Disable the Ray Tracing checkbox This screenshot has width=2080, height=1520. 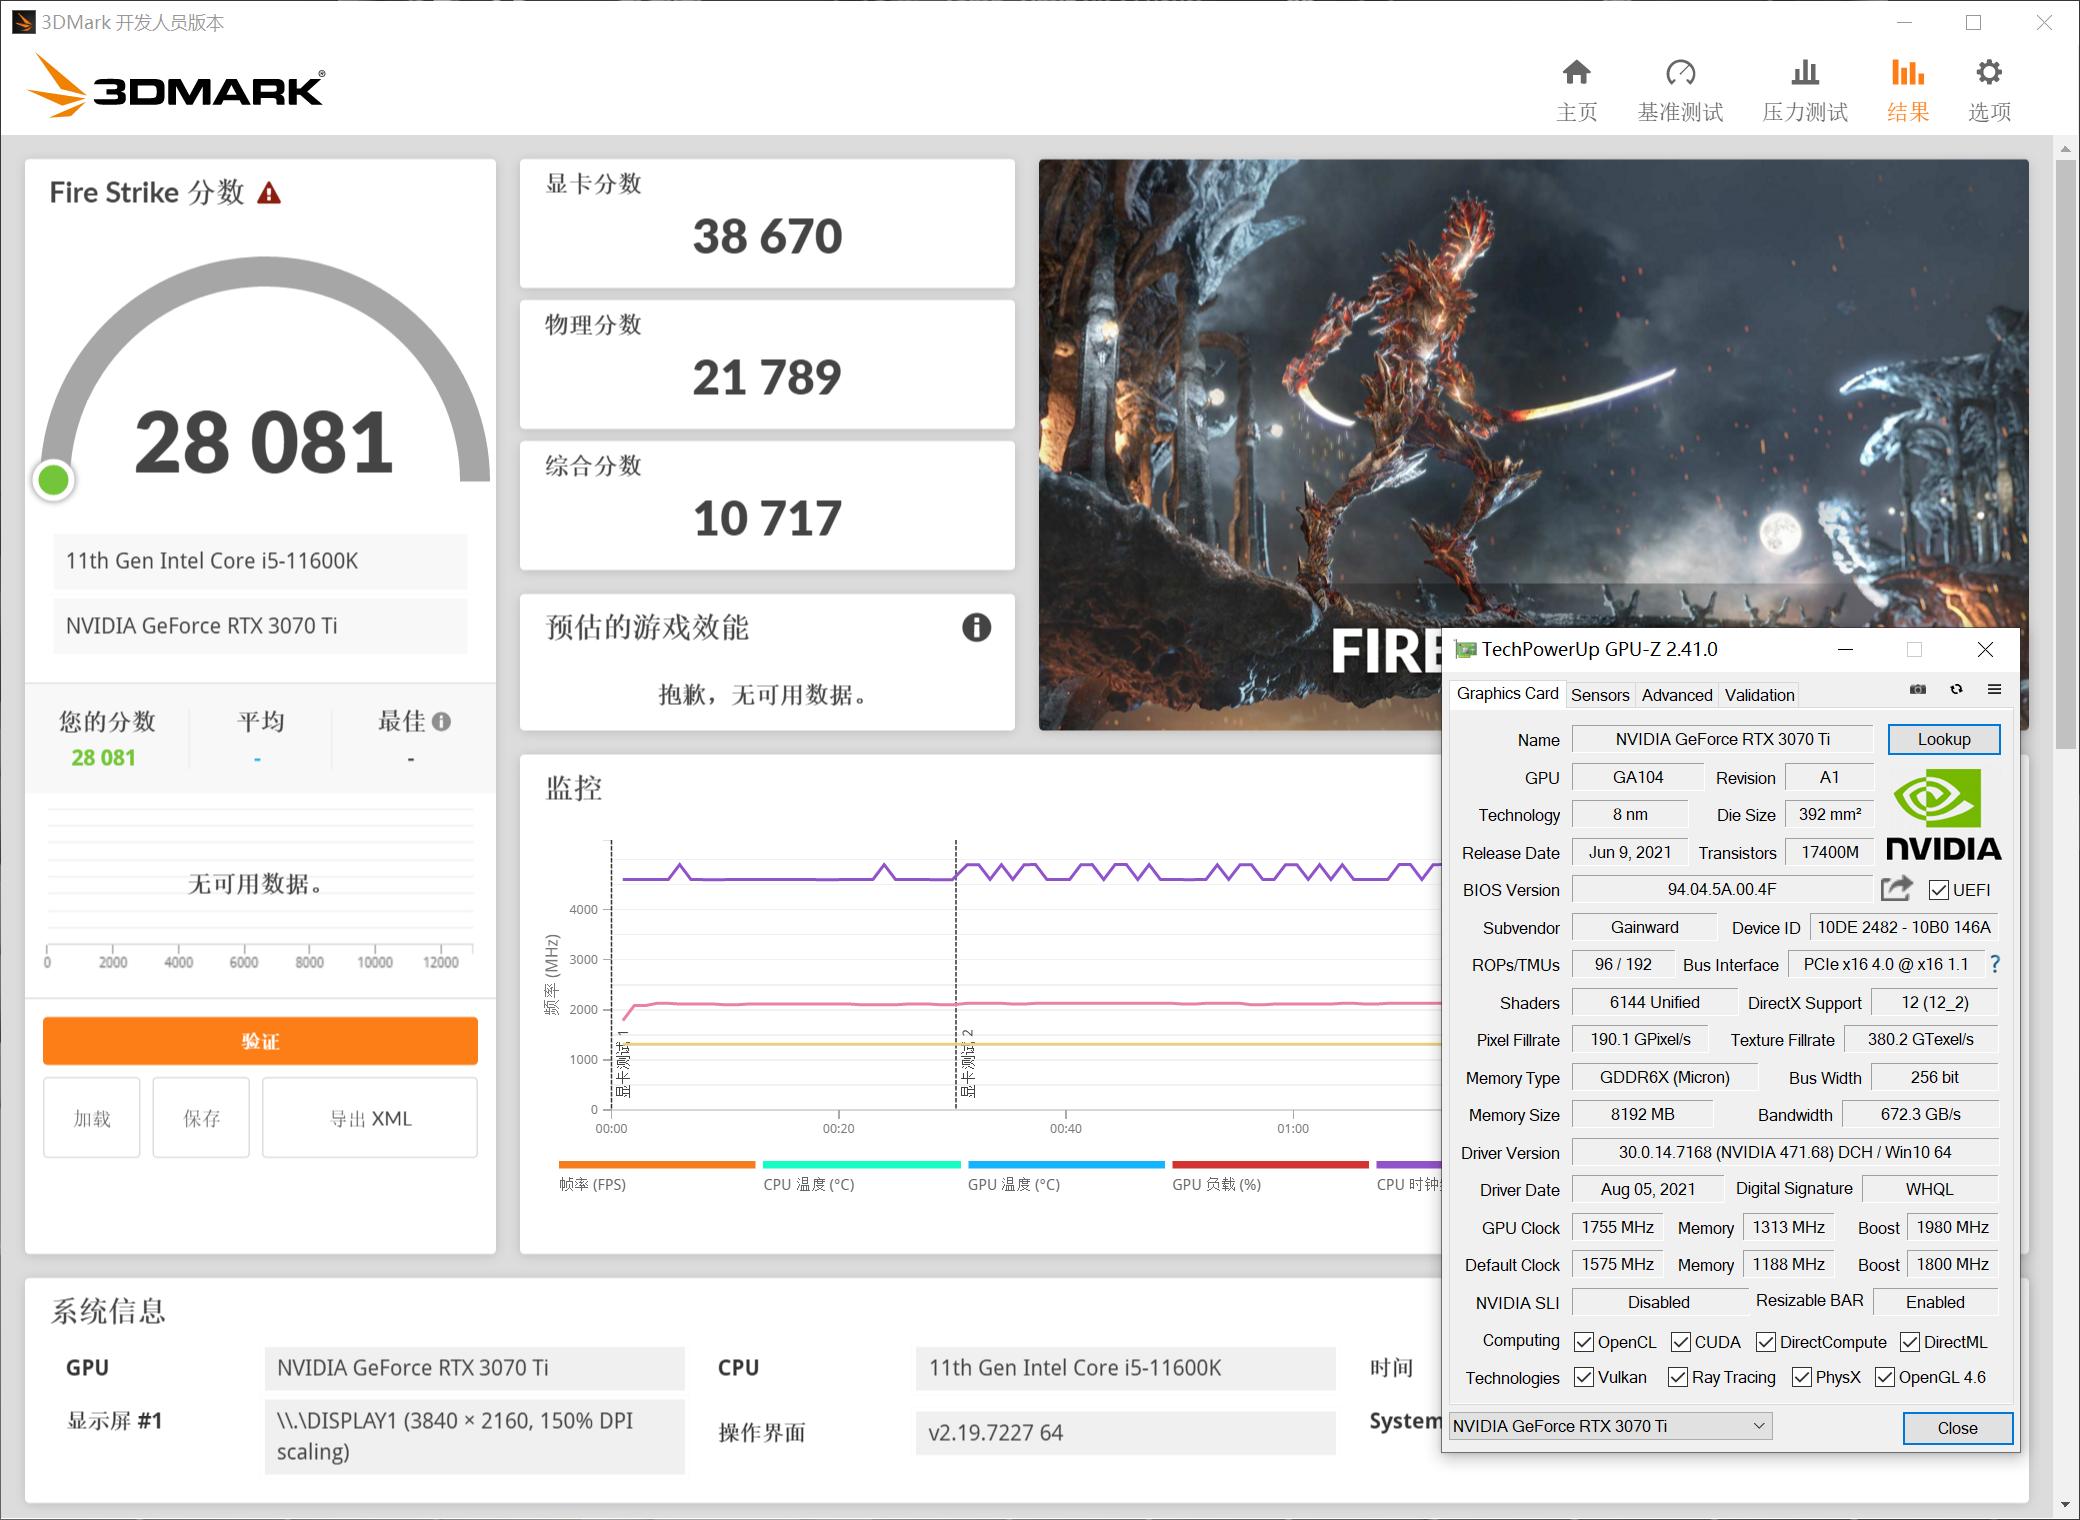click(x=1679, y=1377)
